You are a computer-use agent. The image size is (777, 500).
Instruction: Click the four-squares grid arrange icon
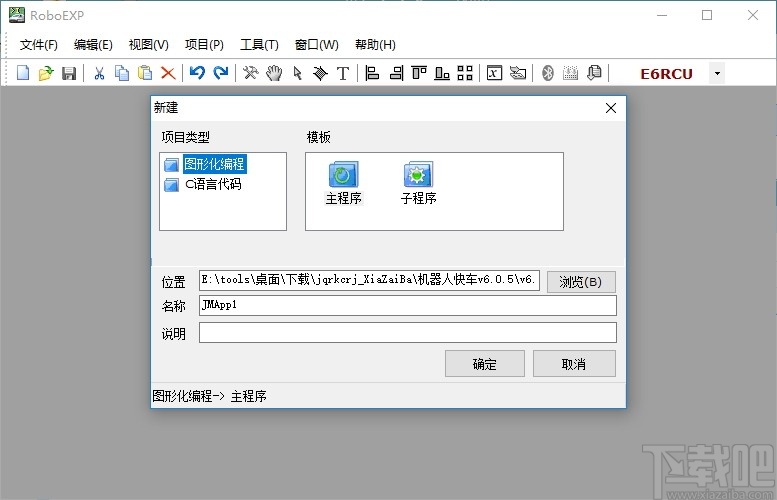pyautogui.click(x=465, y=73)
